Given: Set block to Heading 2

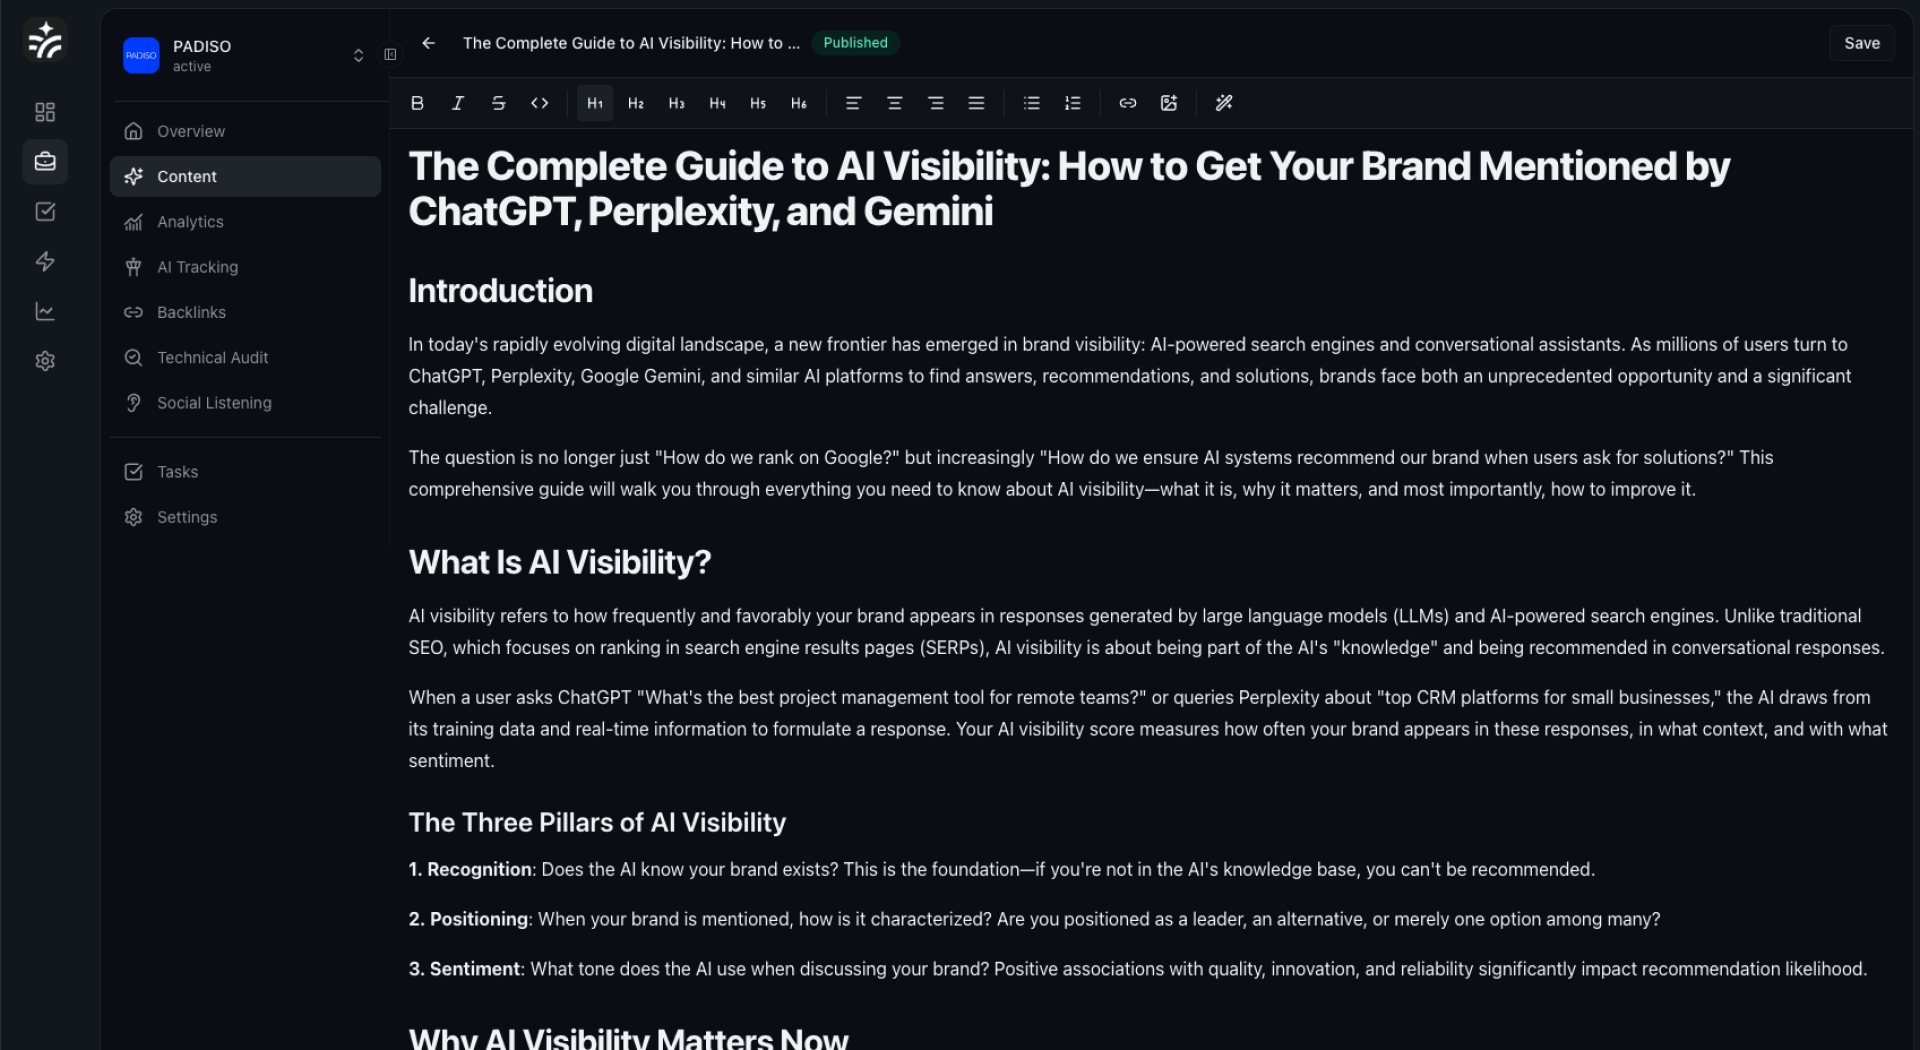Looking at the screenshot, I should [x=635, y=103].
